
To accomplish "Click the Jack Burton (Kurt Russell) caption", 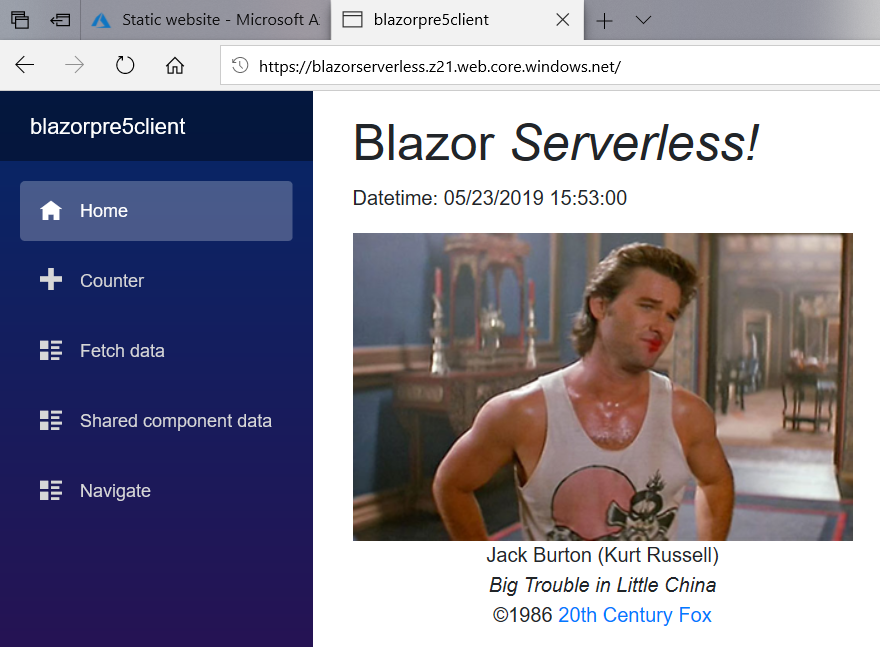I will pos(602,556).
